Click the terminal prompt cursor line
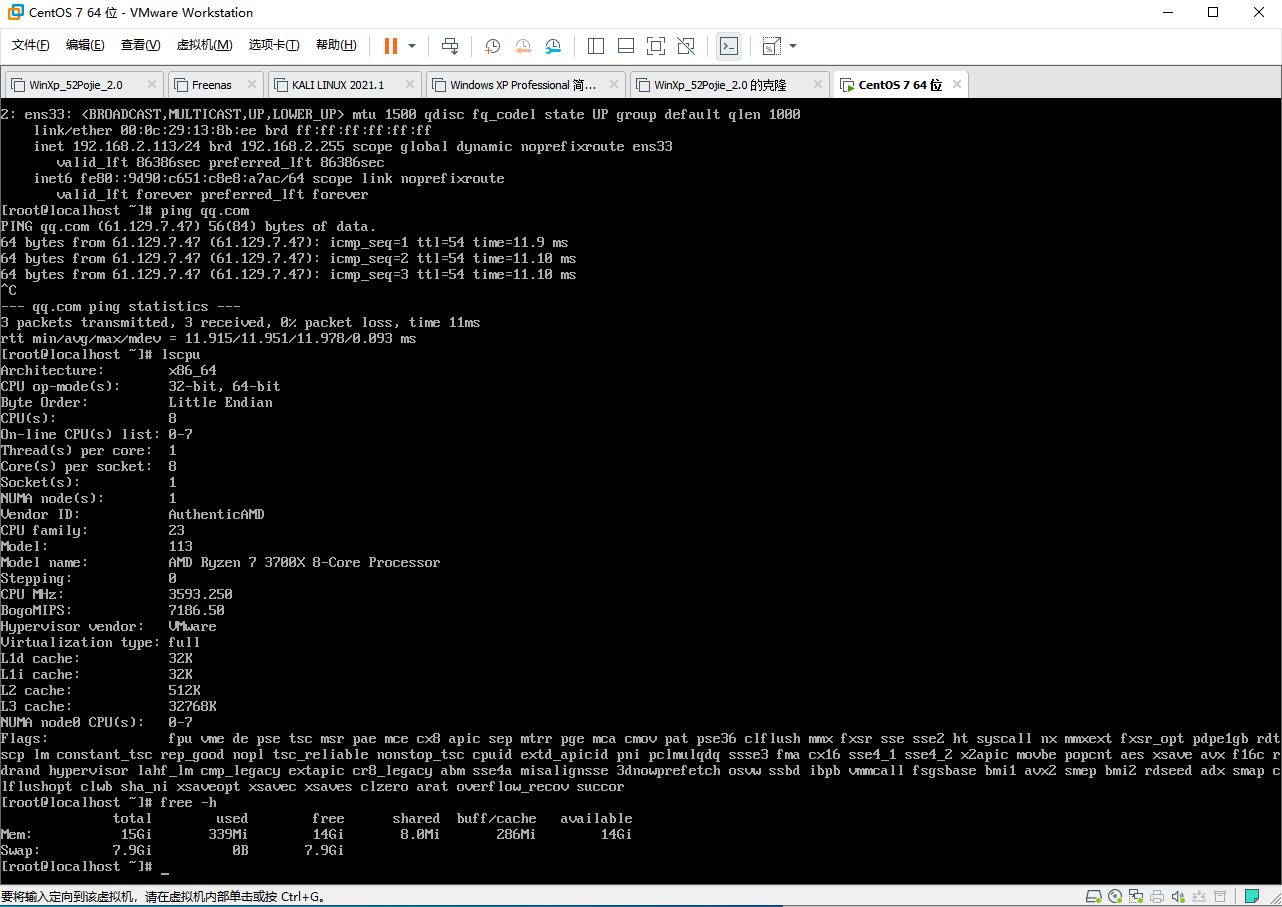This screenshot has height=907, width=1282. click(85, 867)
